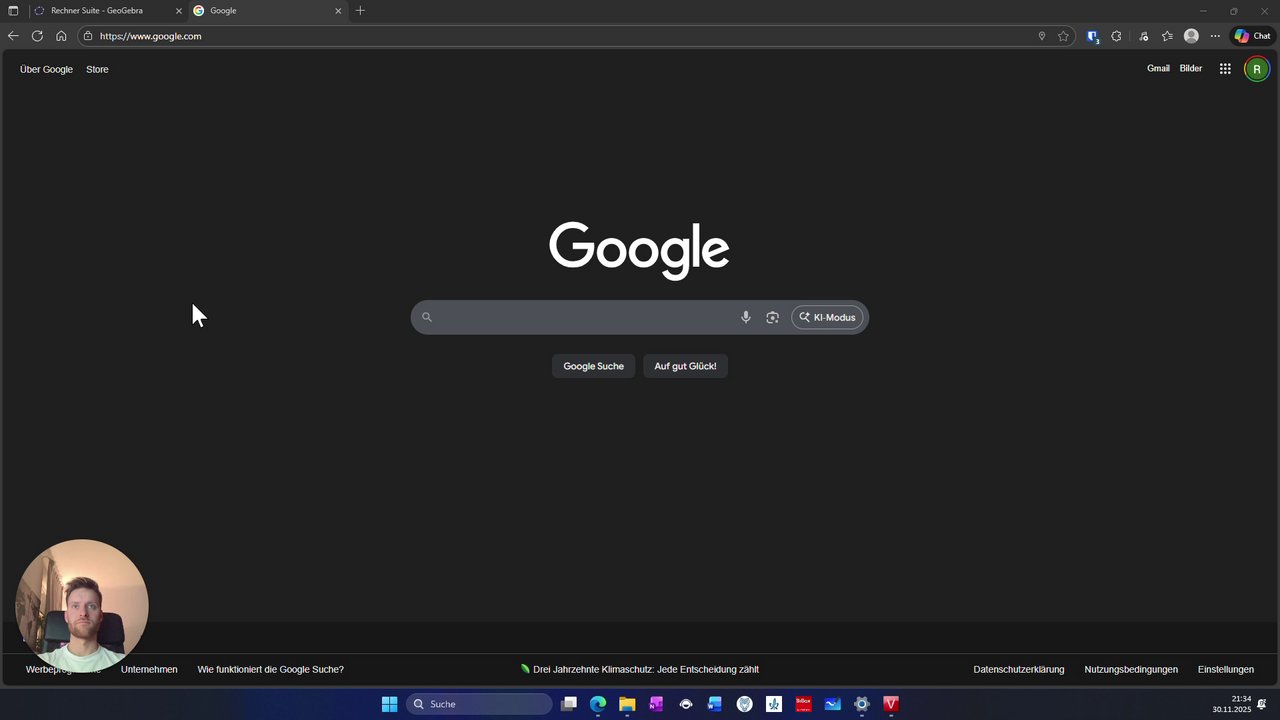The width and height of the screenshot is (1280, 720).
Task: Open the taskbar clock showing 21:34
Action: (x=1231, y=704)
